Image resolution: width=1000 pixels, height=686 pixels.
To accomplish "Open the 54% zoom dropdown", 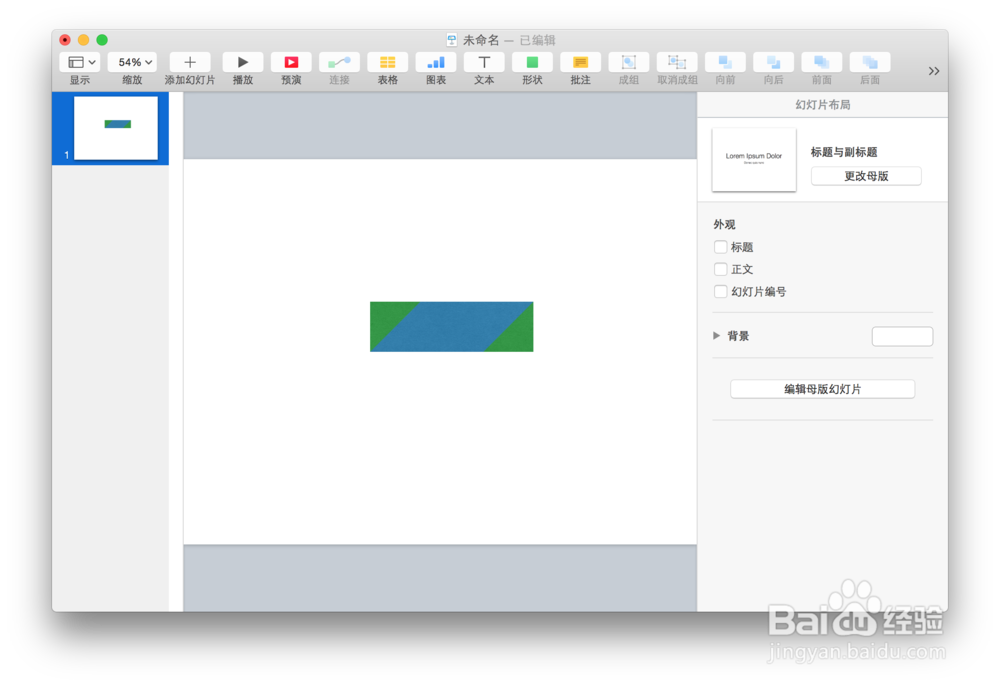I will 132,62.
